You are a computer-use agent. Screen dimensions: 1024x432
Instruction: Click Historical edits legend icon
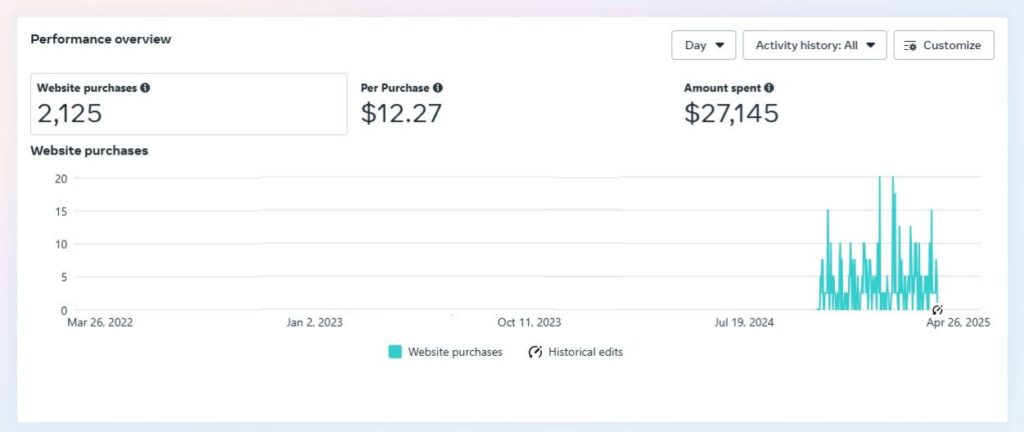click(535, 352)
